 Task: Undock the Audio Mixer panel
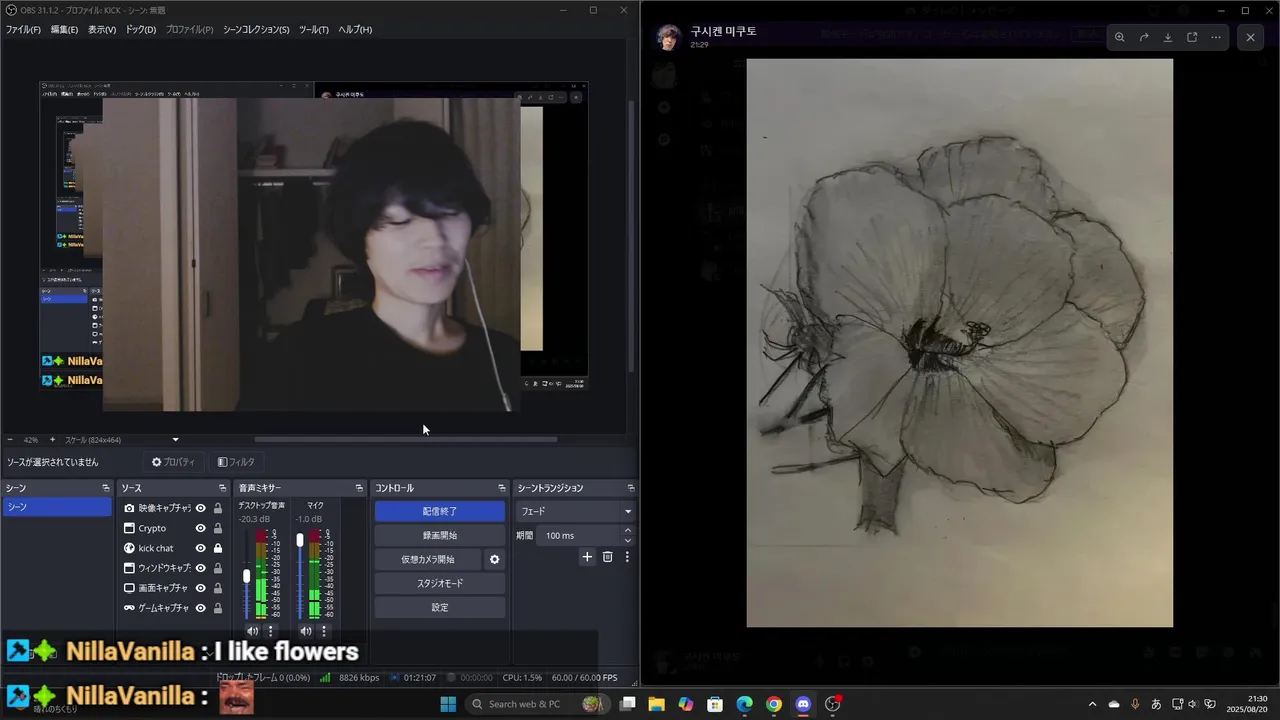(x=359, y=488)
